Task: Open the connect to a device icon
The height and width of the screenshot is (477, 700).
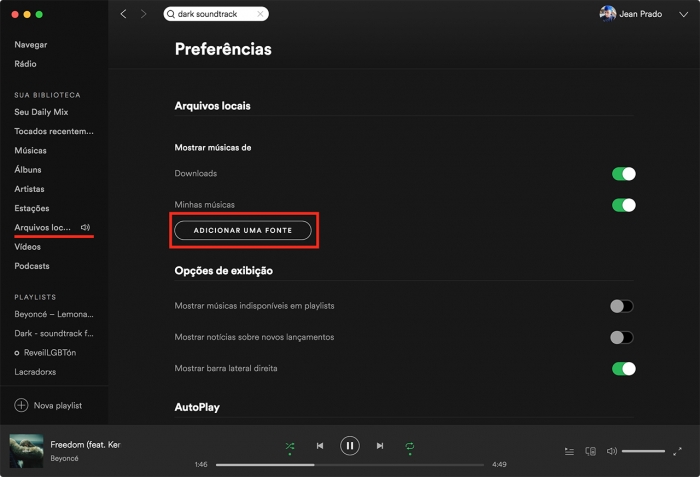Action: click(591, 452)
